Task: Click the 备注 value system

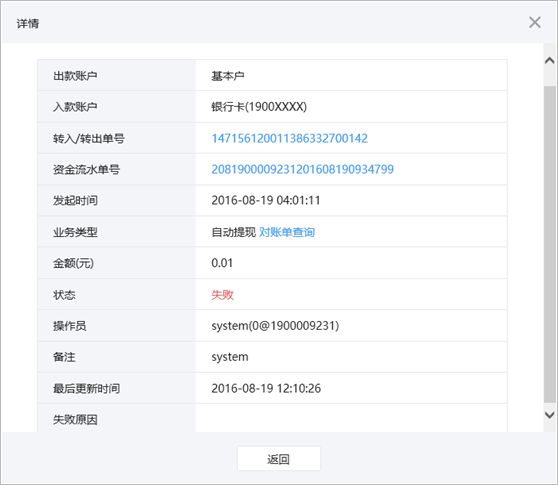Action: click(230, 357)
